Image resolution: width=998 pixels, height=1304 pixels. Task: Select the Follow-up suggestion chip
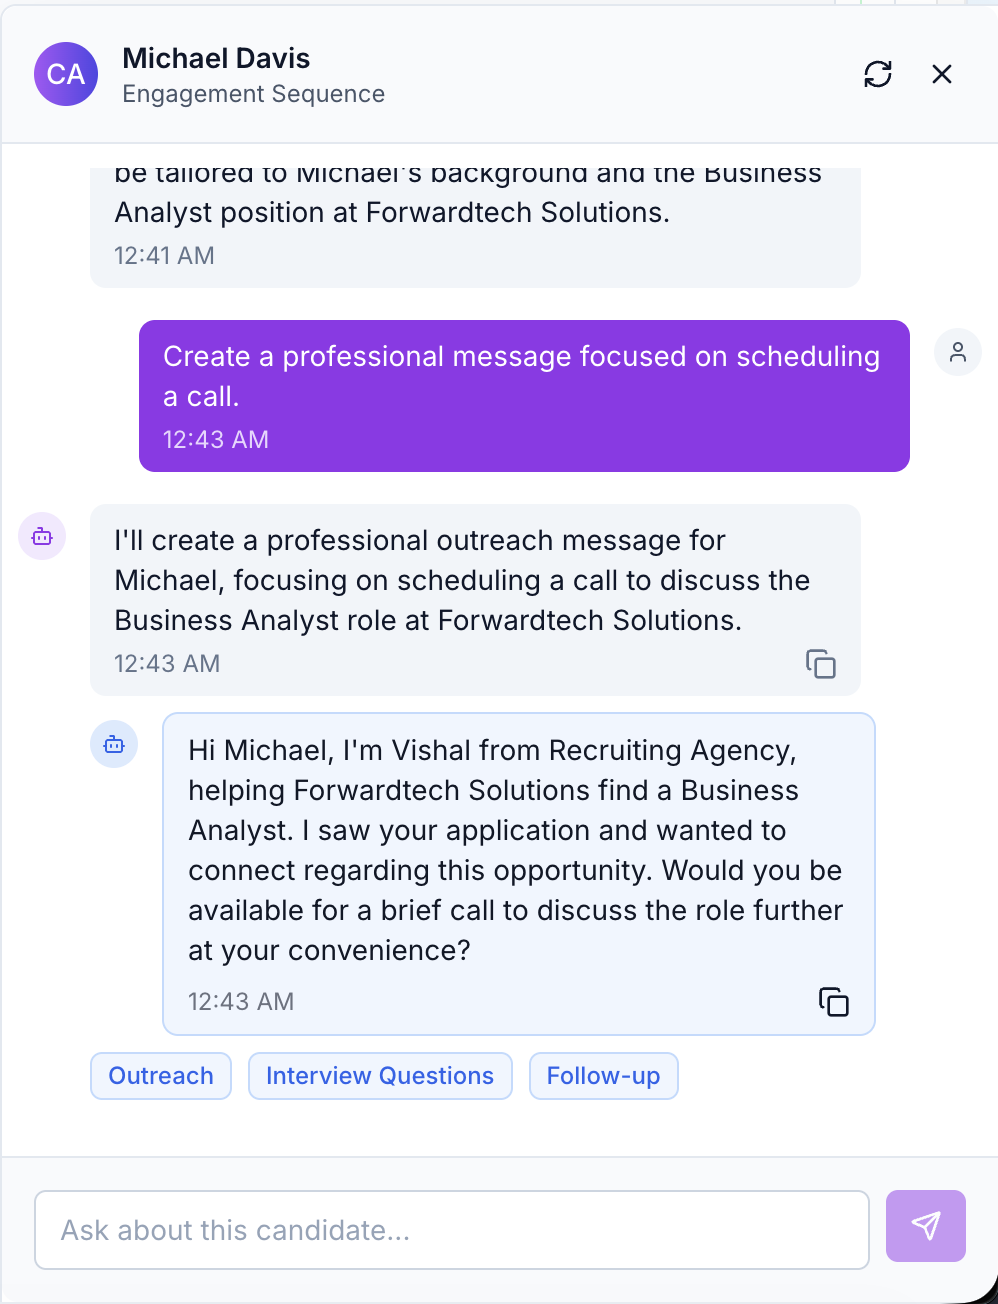coord(603,1075)
